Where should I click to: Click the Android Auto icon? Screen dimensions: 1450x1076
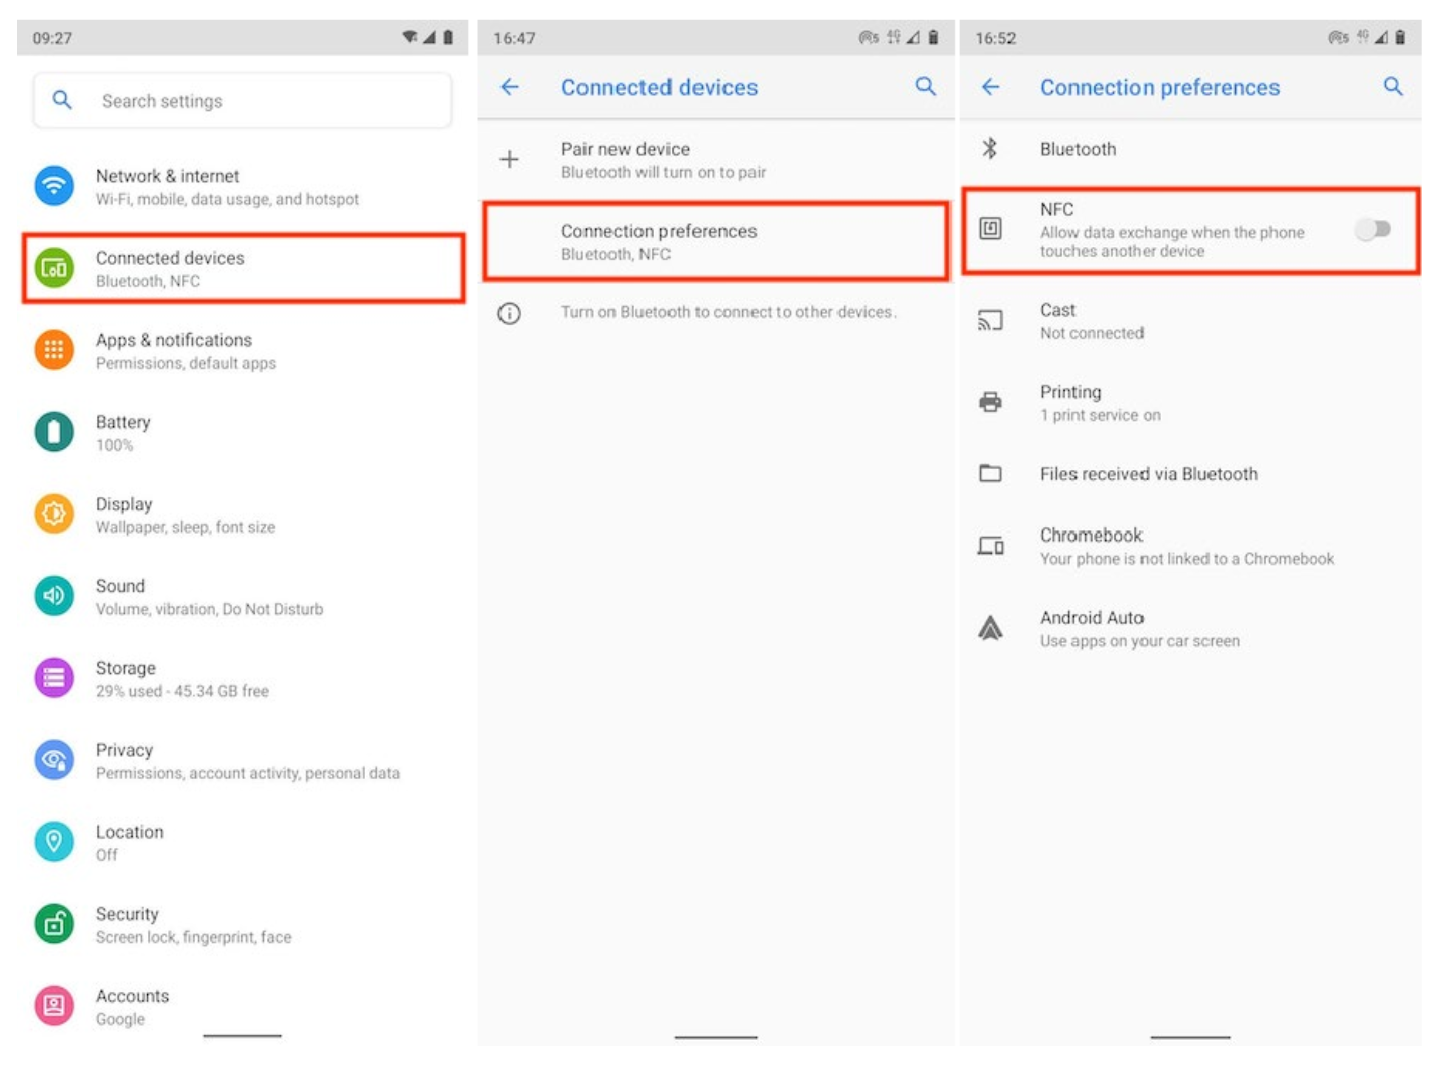point(990,628)
